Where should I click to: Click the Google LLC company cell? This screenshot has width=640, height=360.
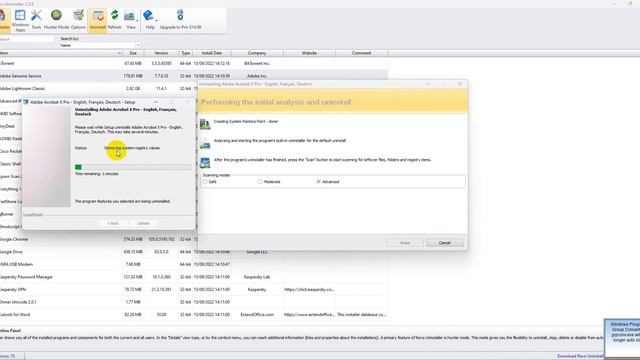257,252
